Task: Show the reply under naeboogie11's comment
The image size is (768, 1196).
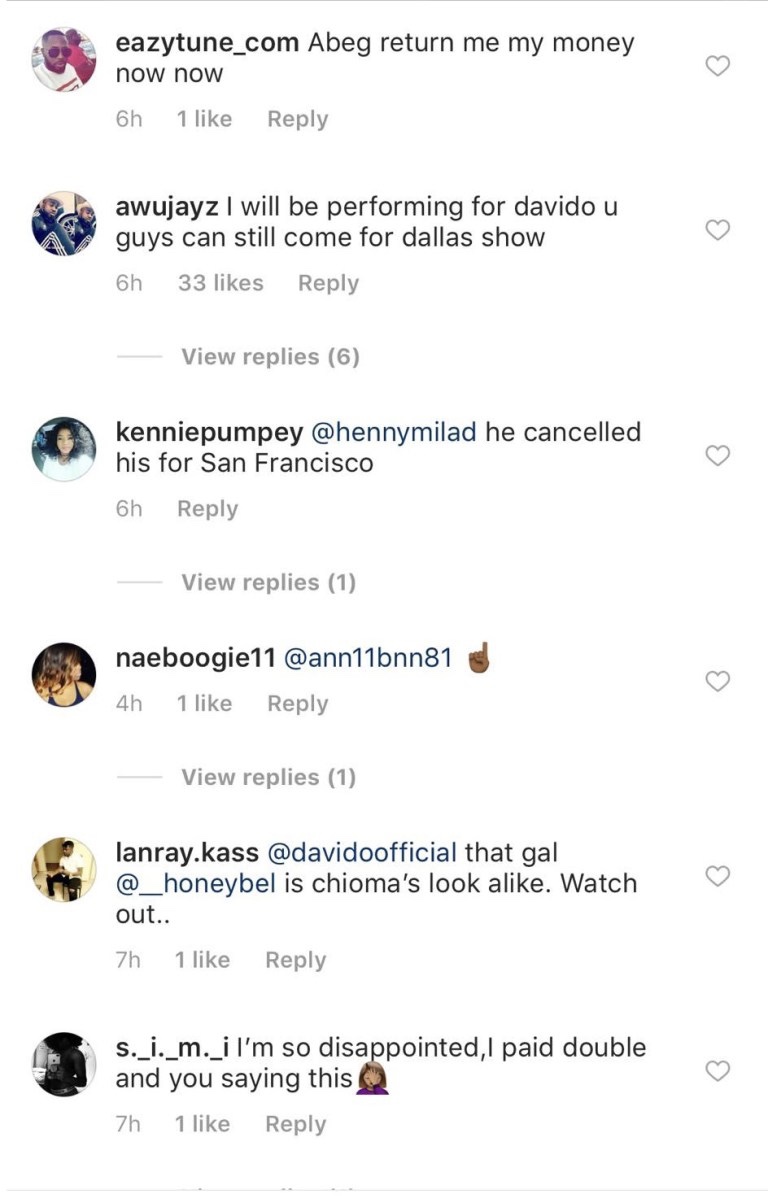Action: click(268, 777)
